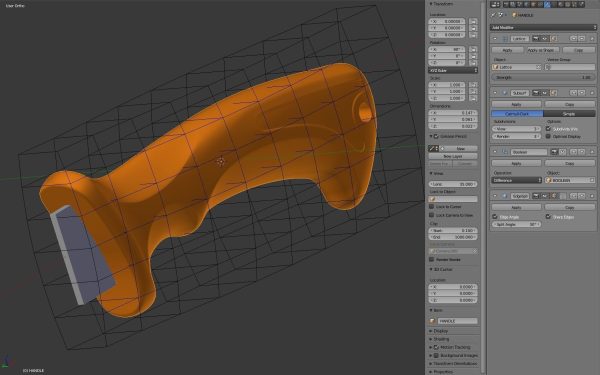Apply the Subsurf modifier
The image size is (600, 375).
[517, 104]
